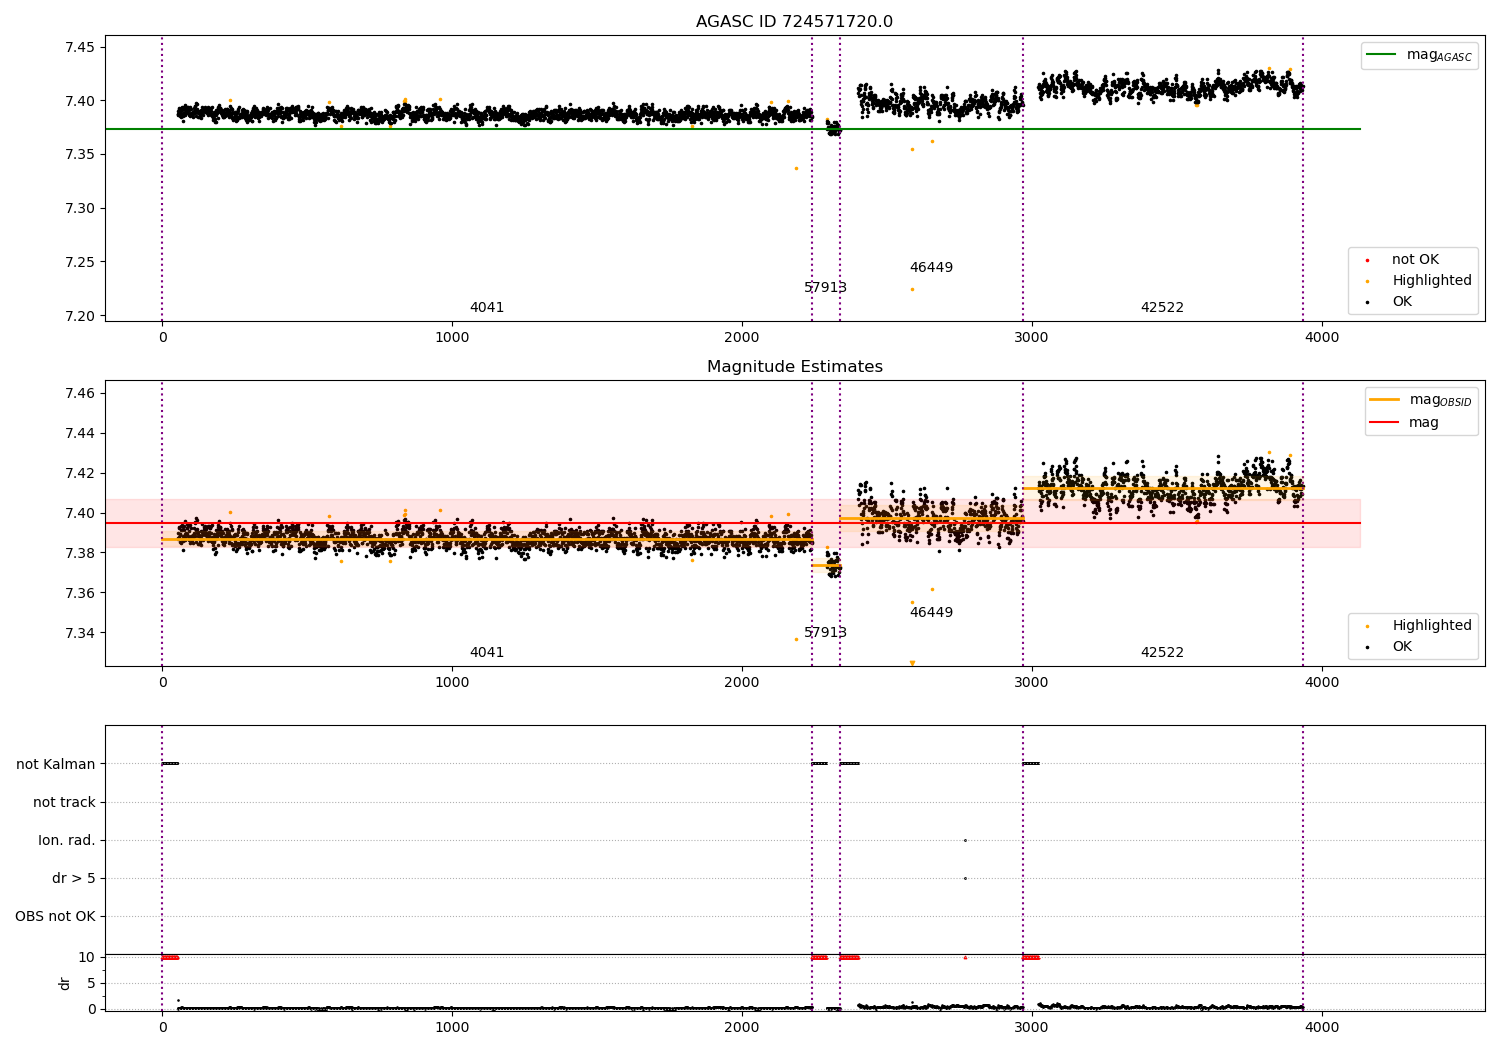
Task: Select the "7.38" y-axis tick label
Action: coord(80,553)
